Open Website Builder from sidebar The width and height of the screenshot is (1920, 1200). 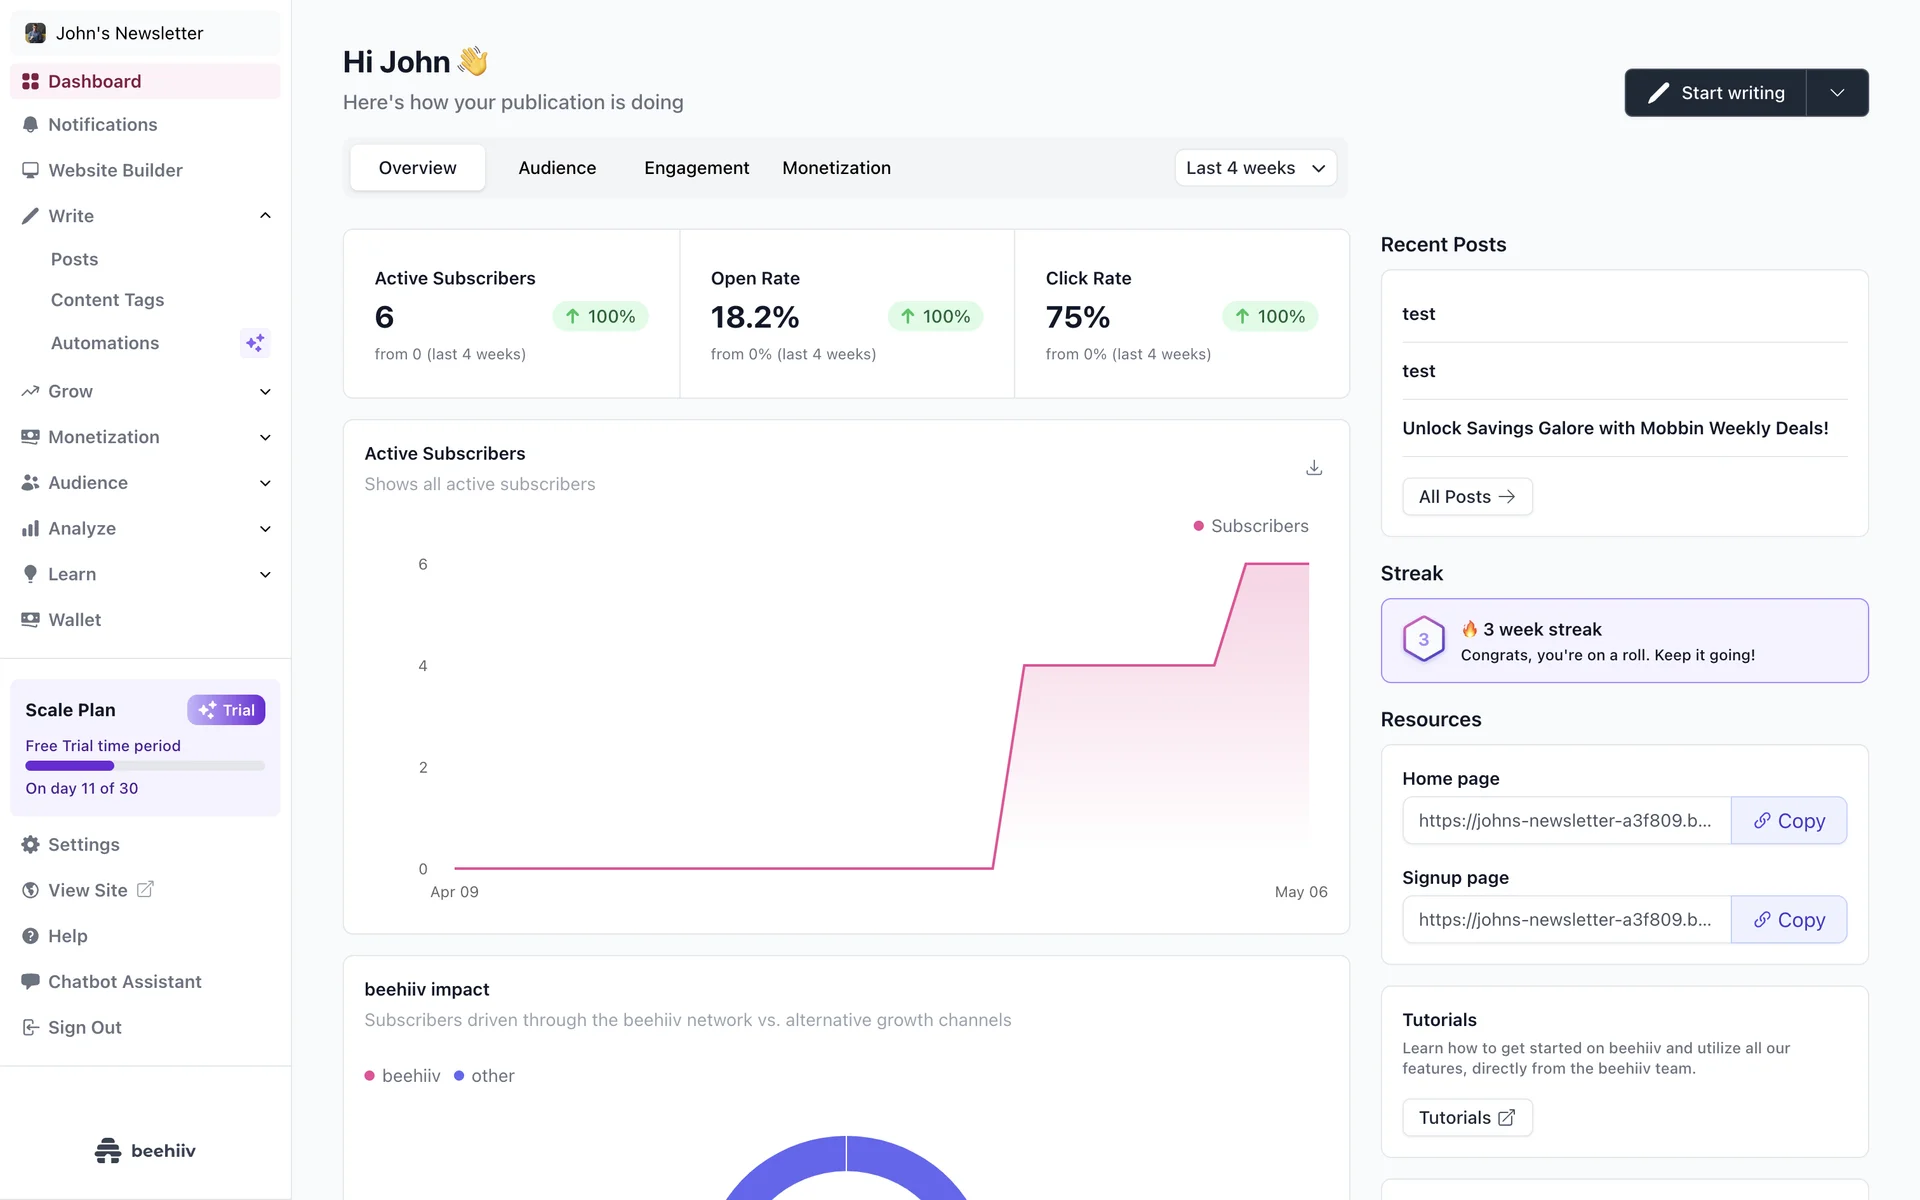tap(115, 170)
